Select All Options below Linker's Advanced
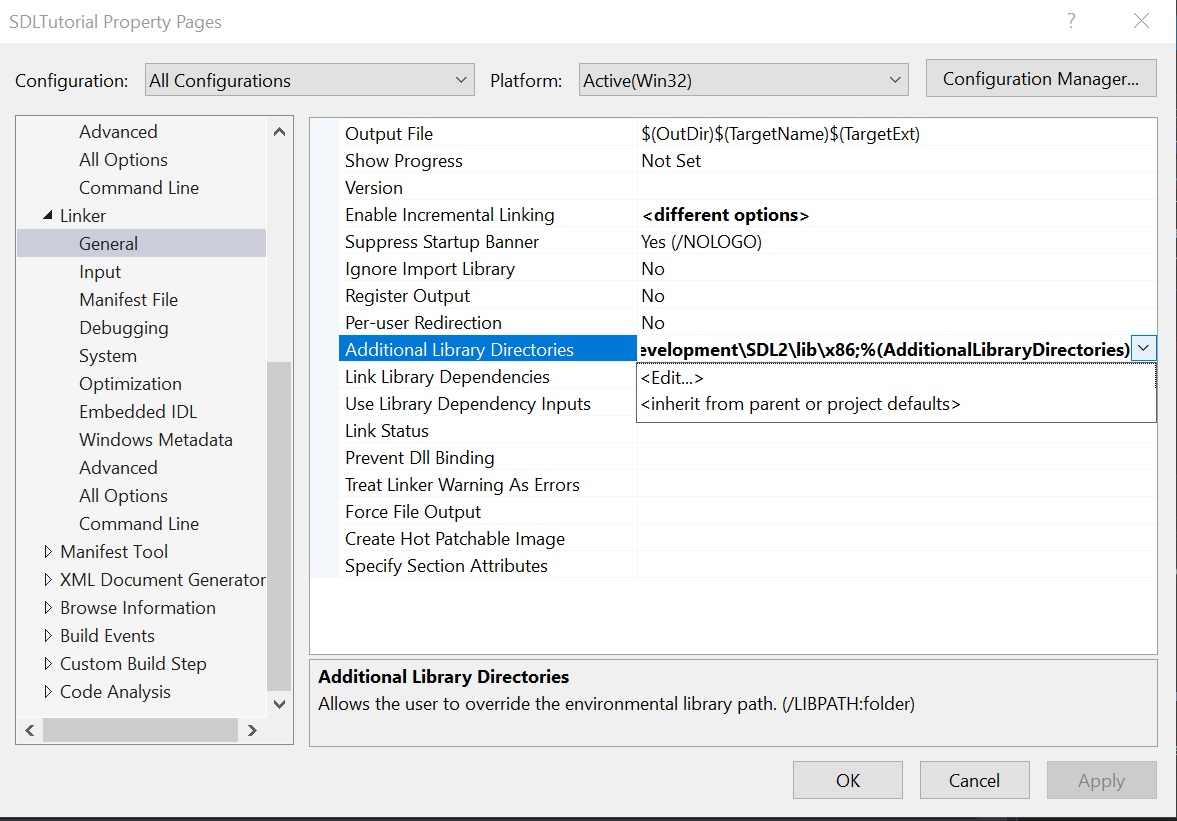 pyautogui.click(x=124, y=495)
